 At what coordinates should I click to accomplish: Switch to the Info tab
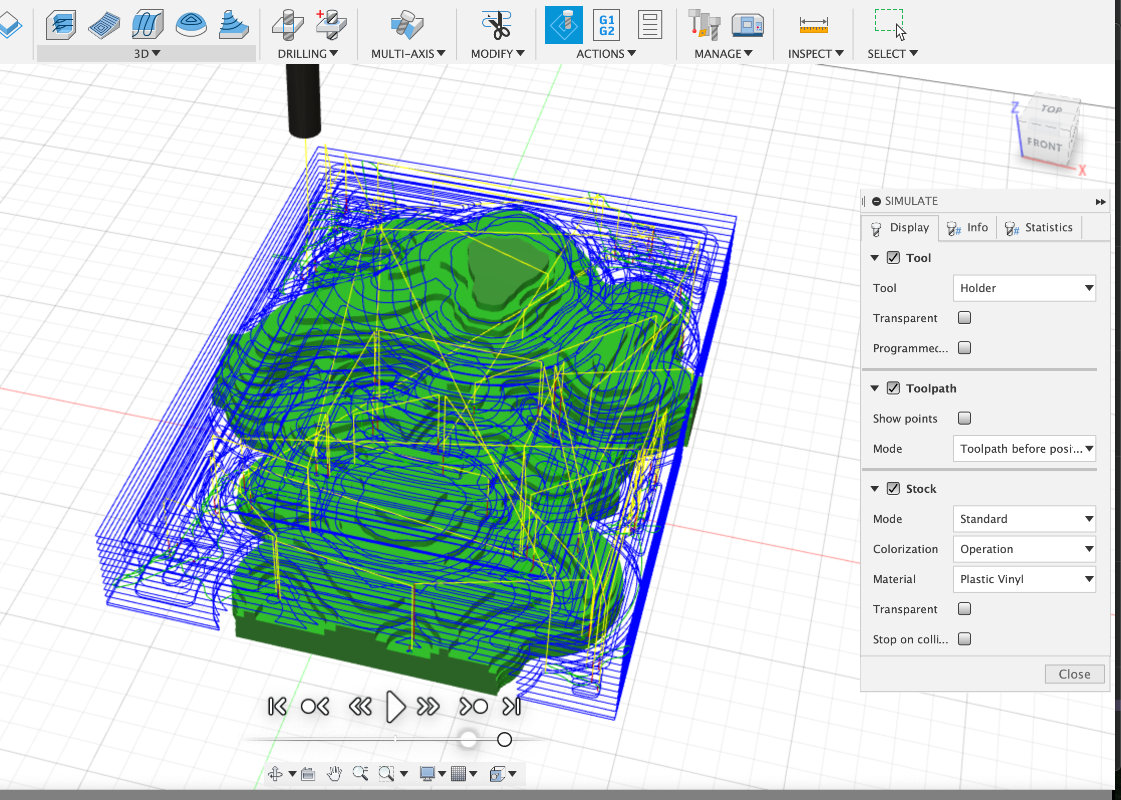967,227
